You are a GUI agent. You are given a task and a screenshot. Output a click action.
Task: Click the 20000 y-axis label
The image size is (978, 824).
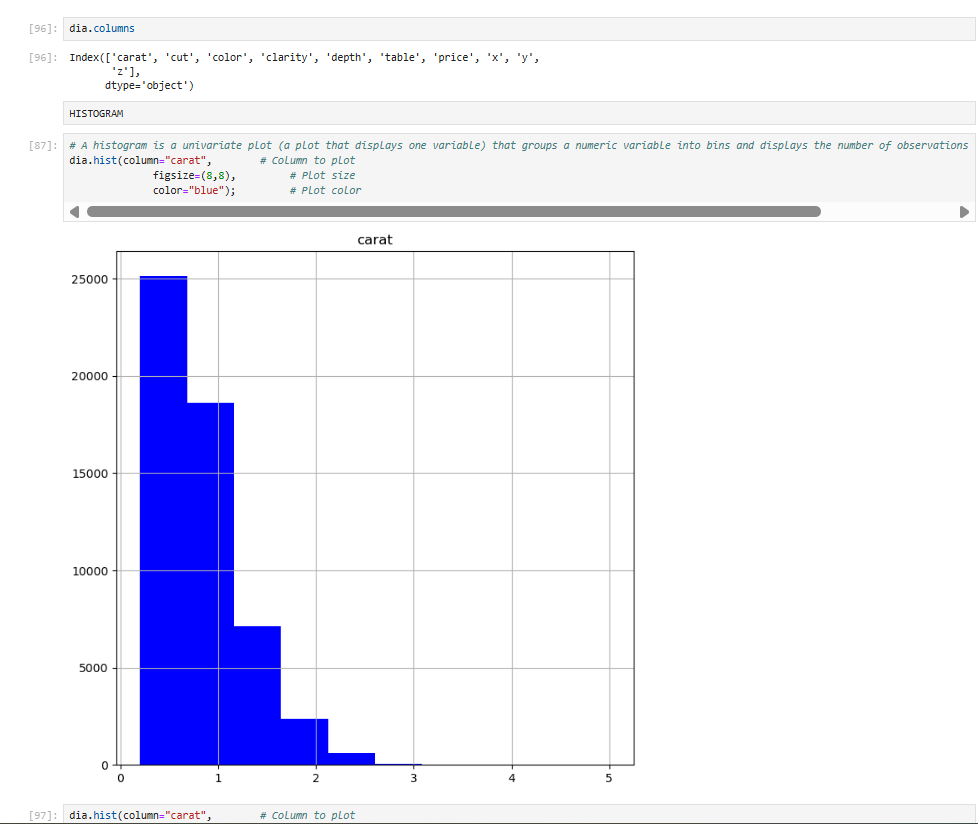point(90,376)
